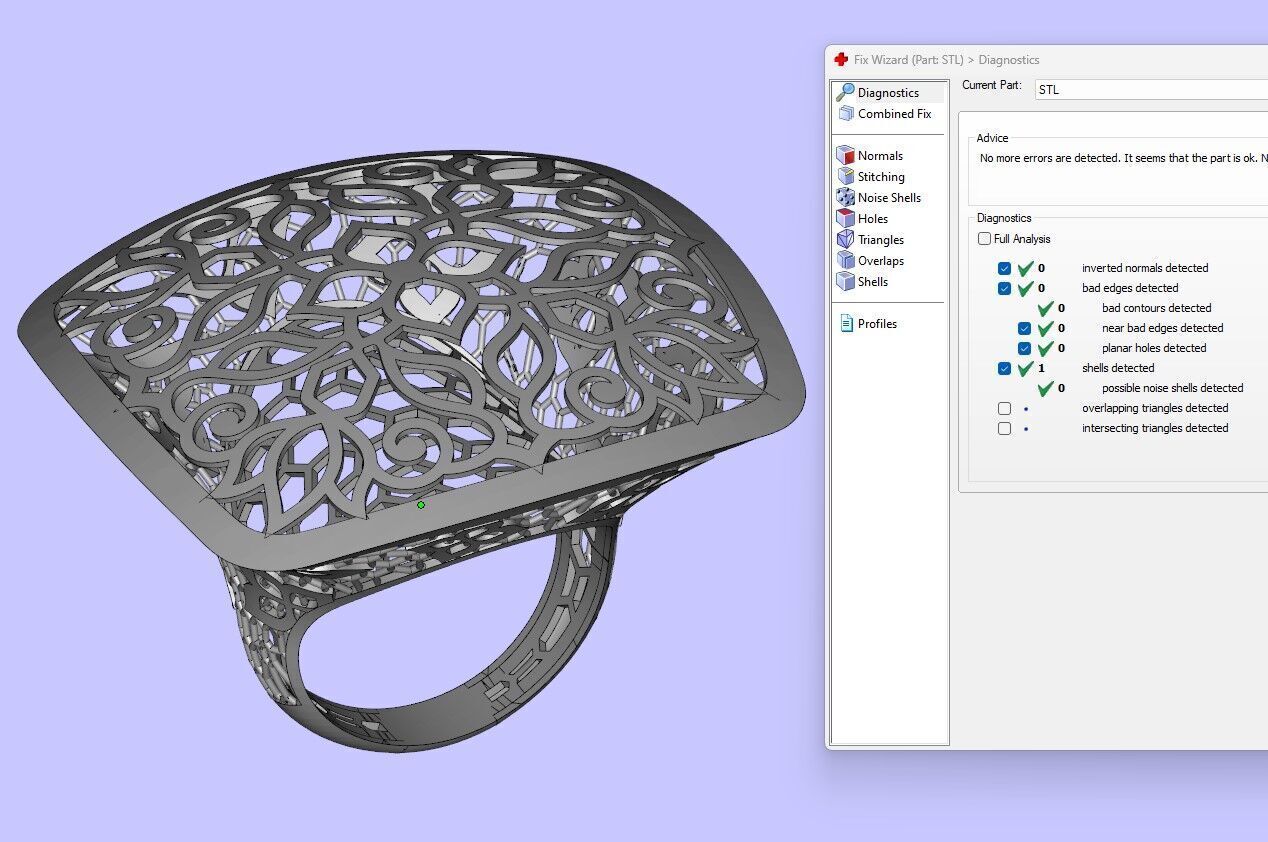
Task: Click the 'possible noise shells detected' text
Action: coord(1172,388)
